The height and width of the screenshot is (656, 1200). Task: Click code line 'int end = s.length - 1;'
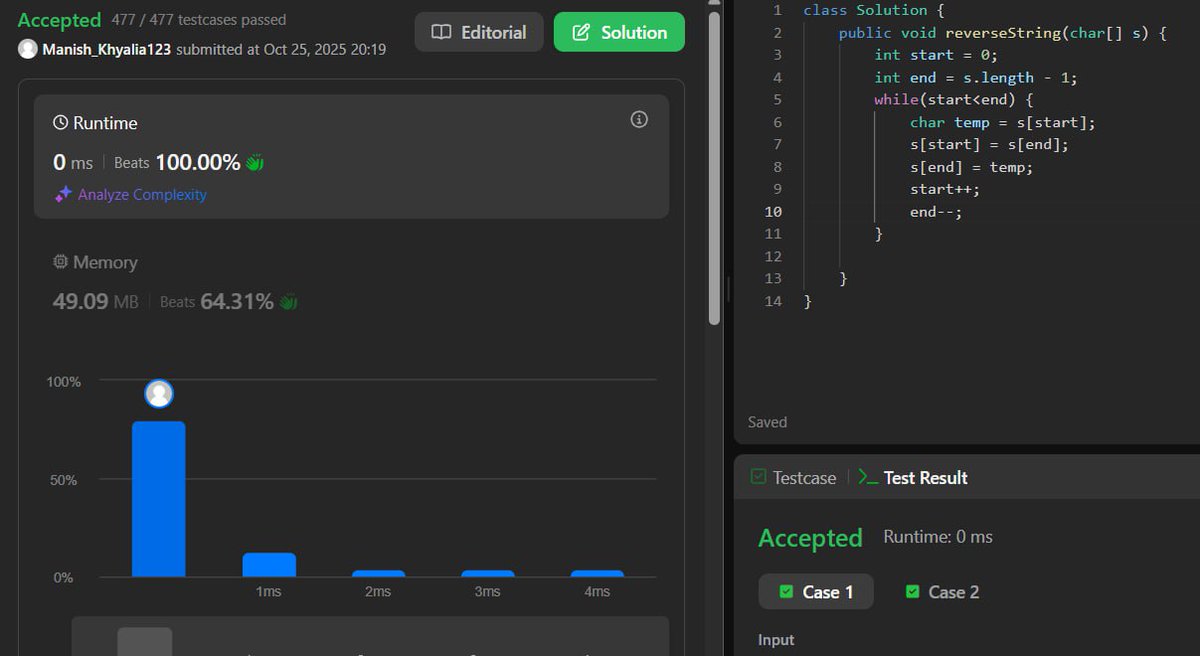pyautogui.click(x=976, y=77)
